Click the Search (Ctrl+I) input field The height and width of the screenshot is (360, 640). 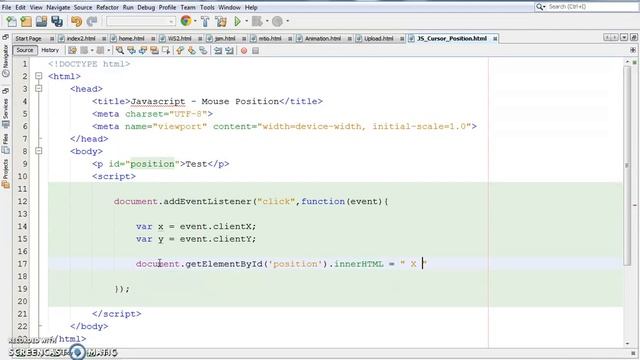click(x=592, y=7)
